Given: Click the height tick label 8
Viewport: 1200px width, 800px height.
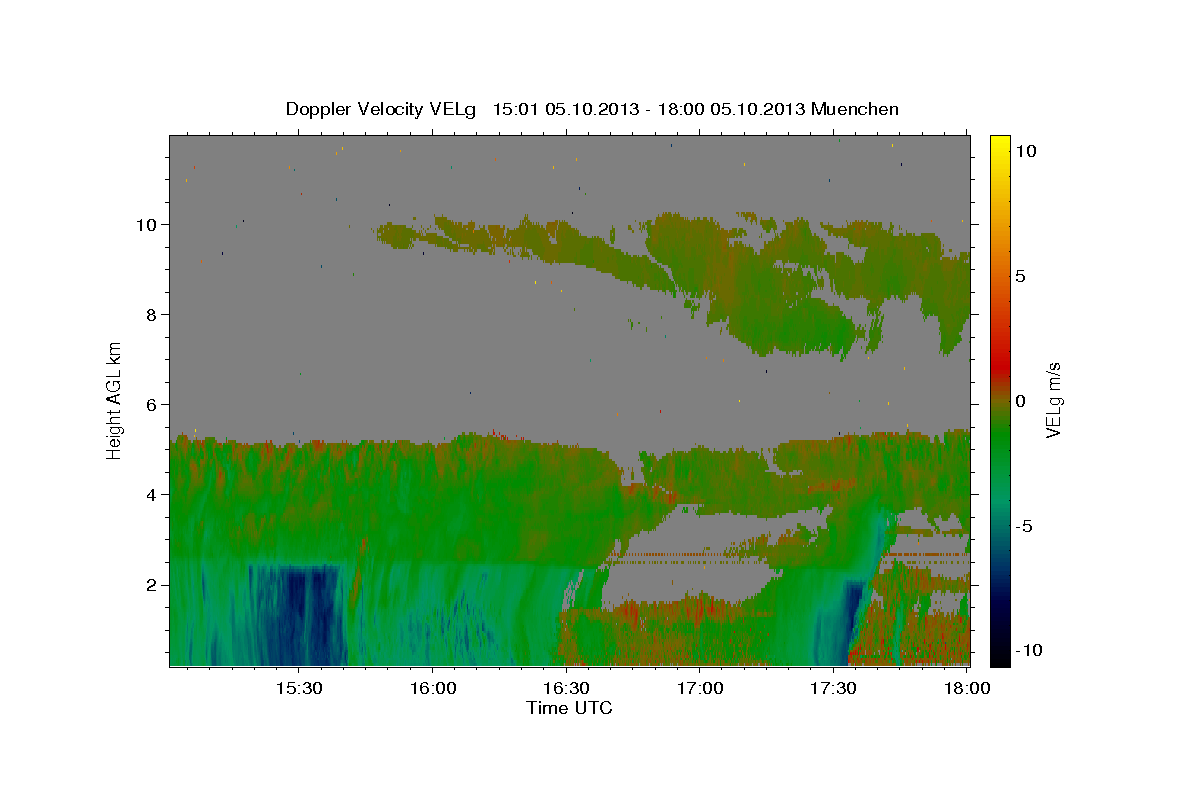Looking at the screenshot, I should pyautogui.click(x=151, y=315).
